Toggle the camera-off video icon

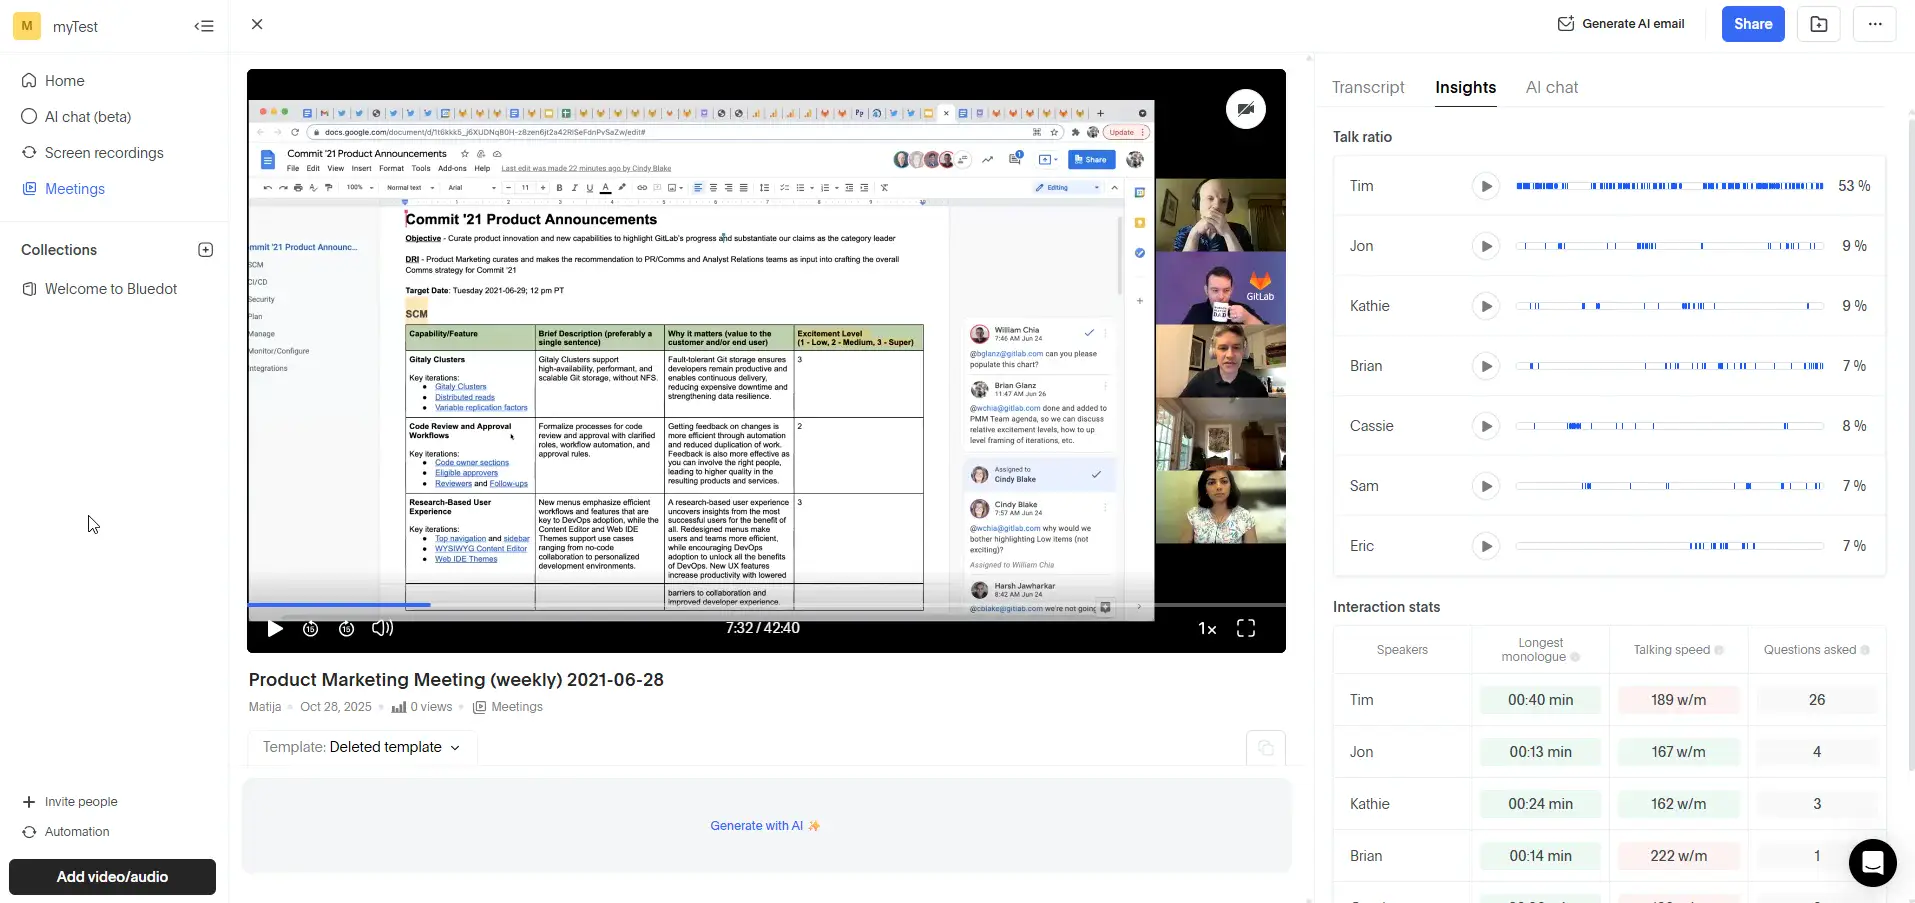tap(1246, 109)
